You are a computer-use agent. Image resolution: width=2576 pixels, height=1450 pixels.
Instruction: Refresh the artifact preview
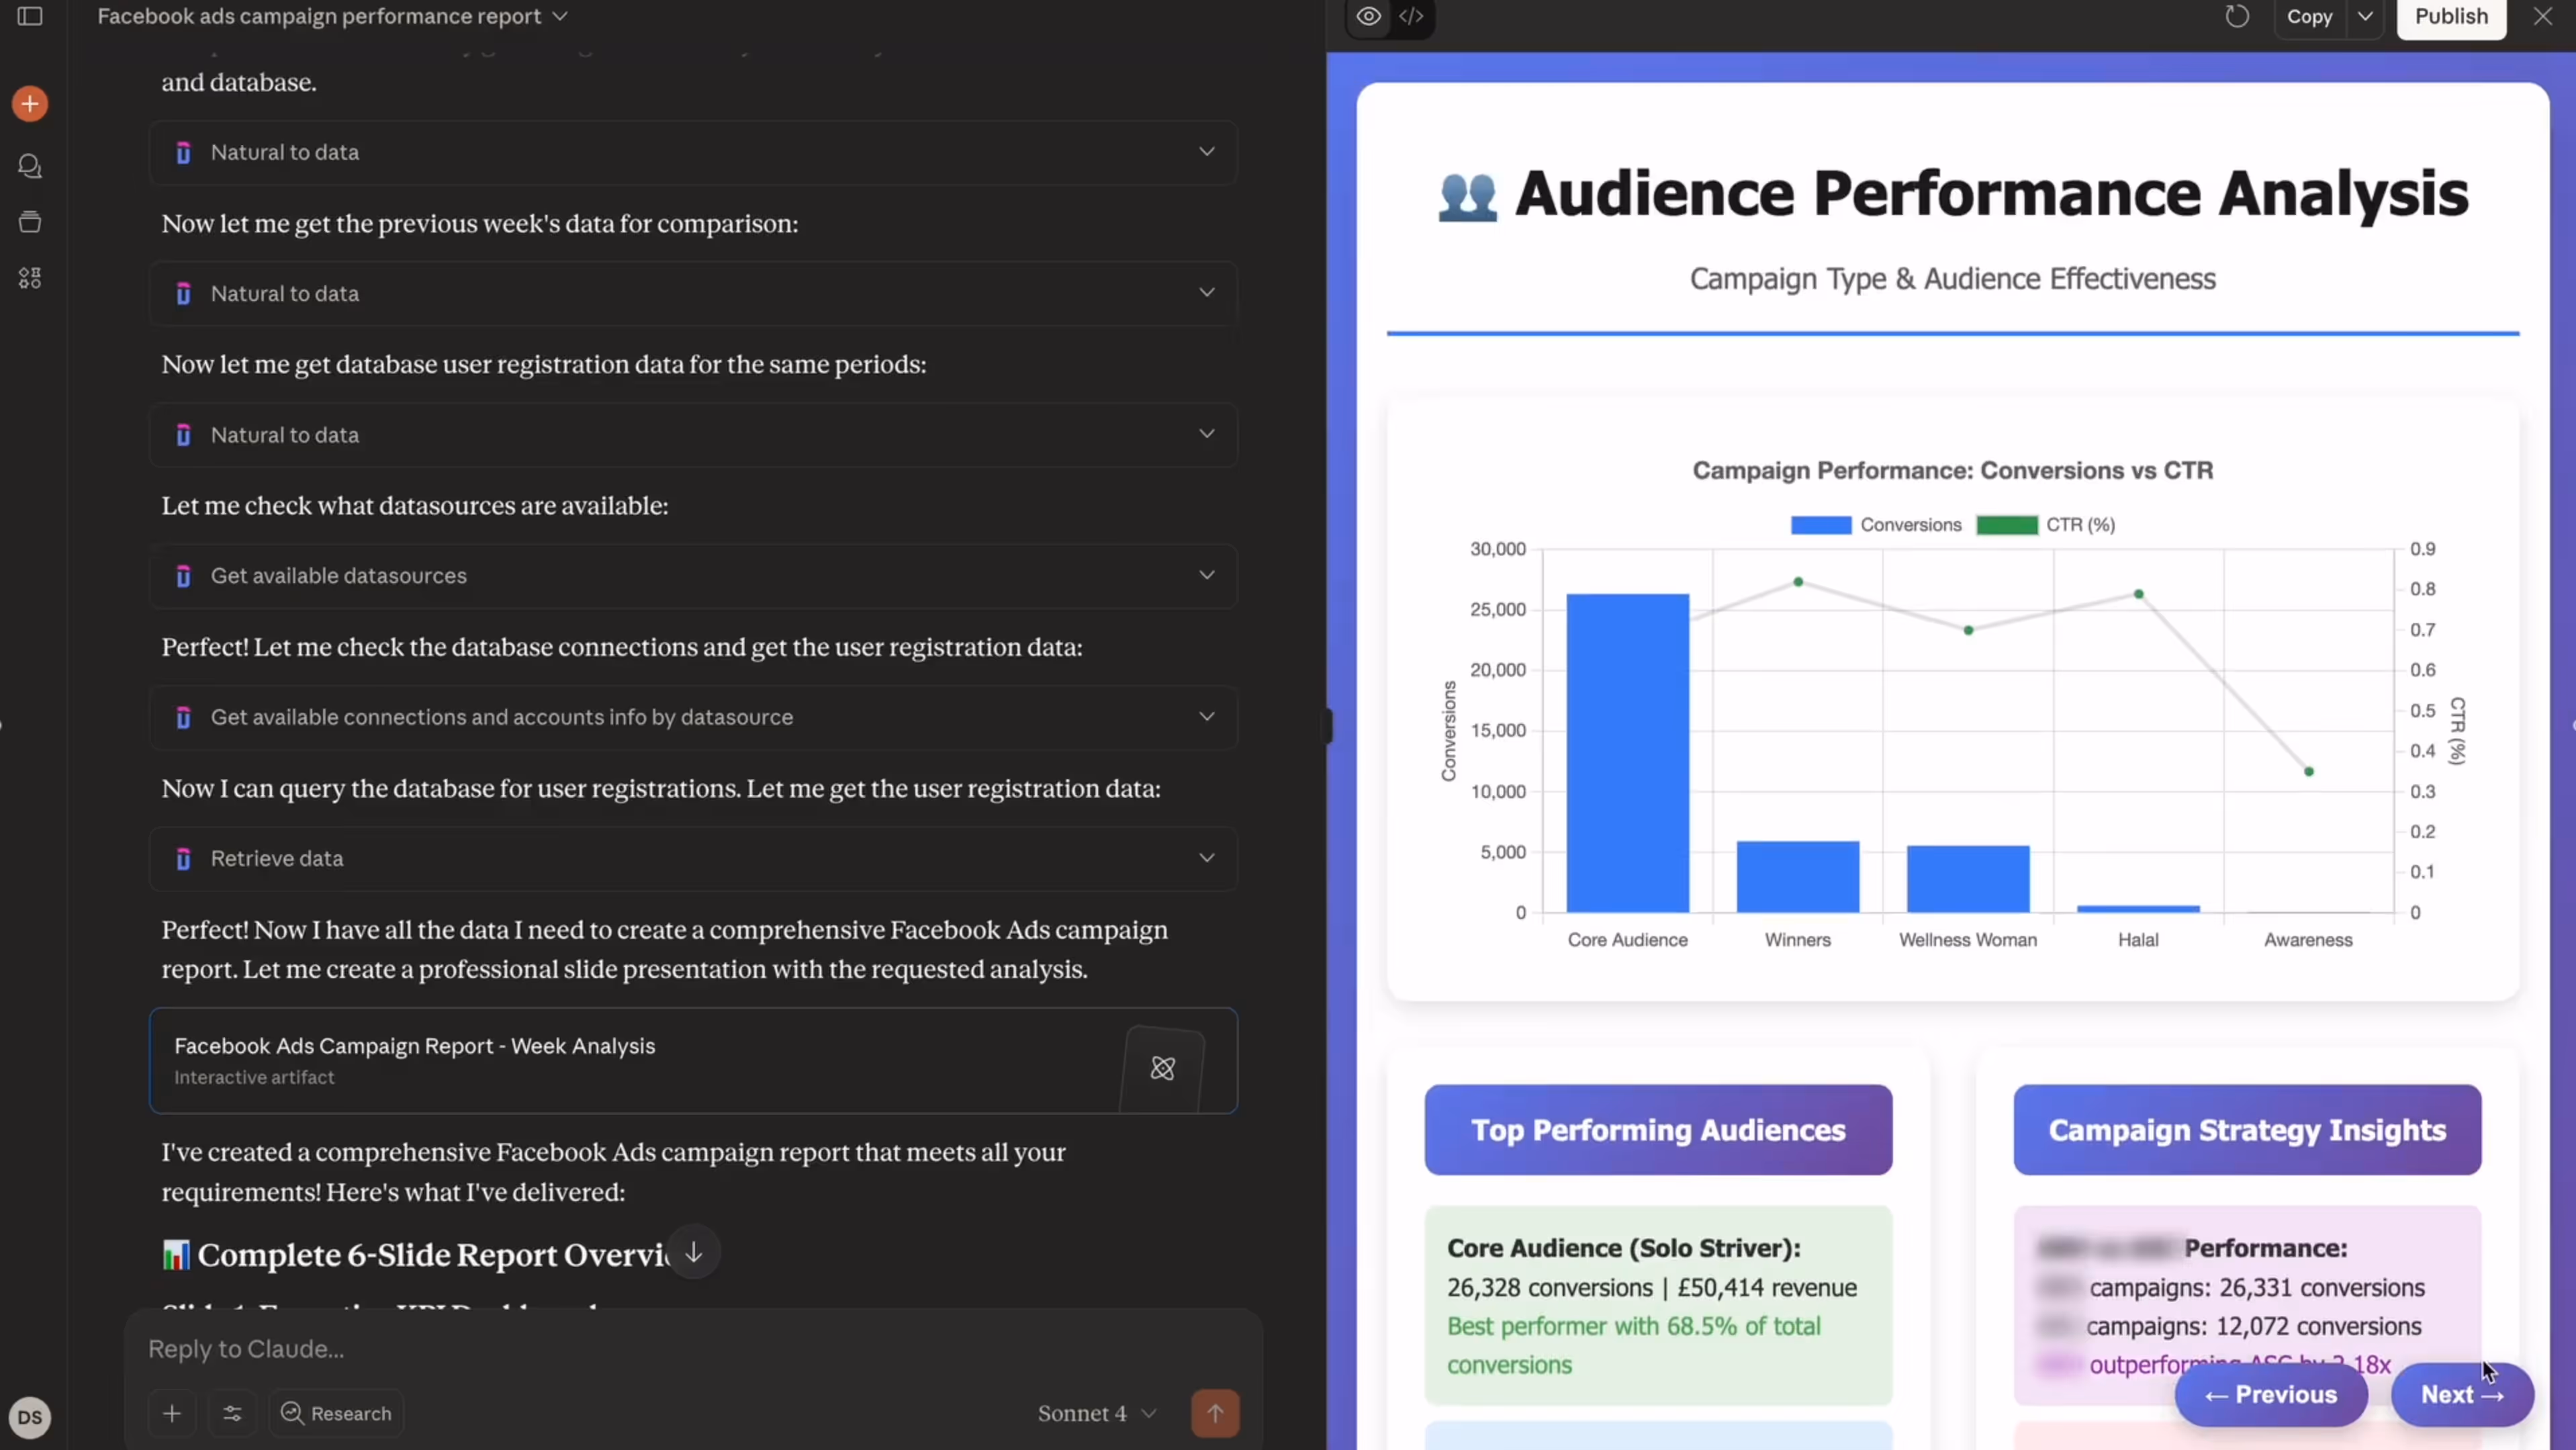pos(2237,16)
